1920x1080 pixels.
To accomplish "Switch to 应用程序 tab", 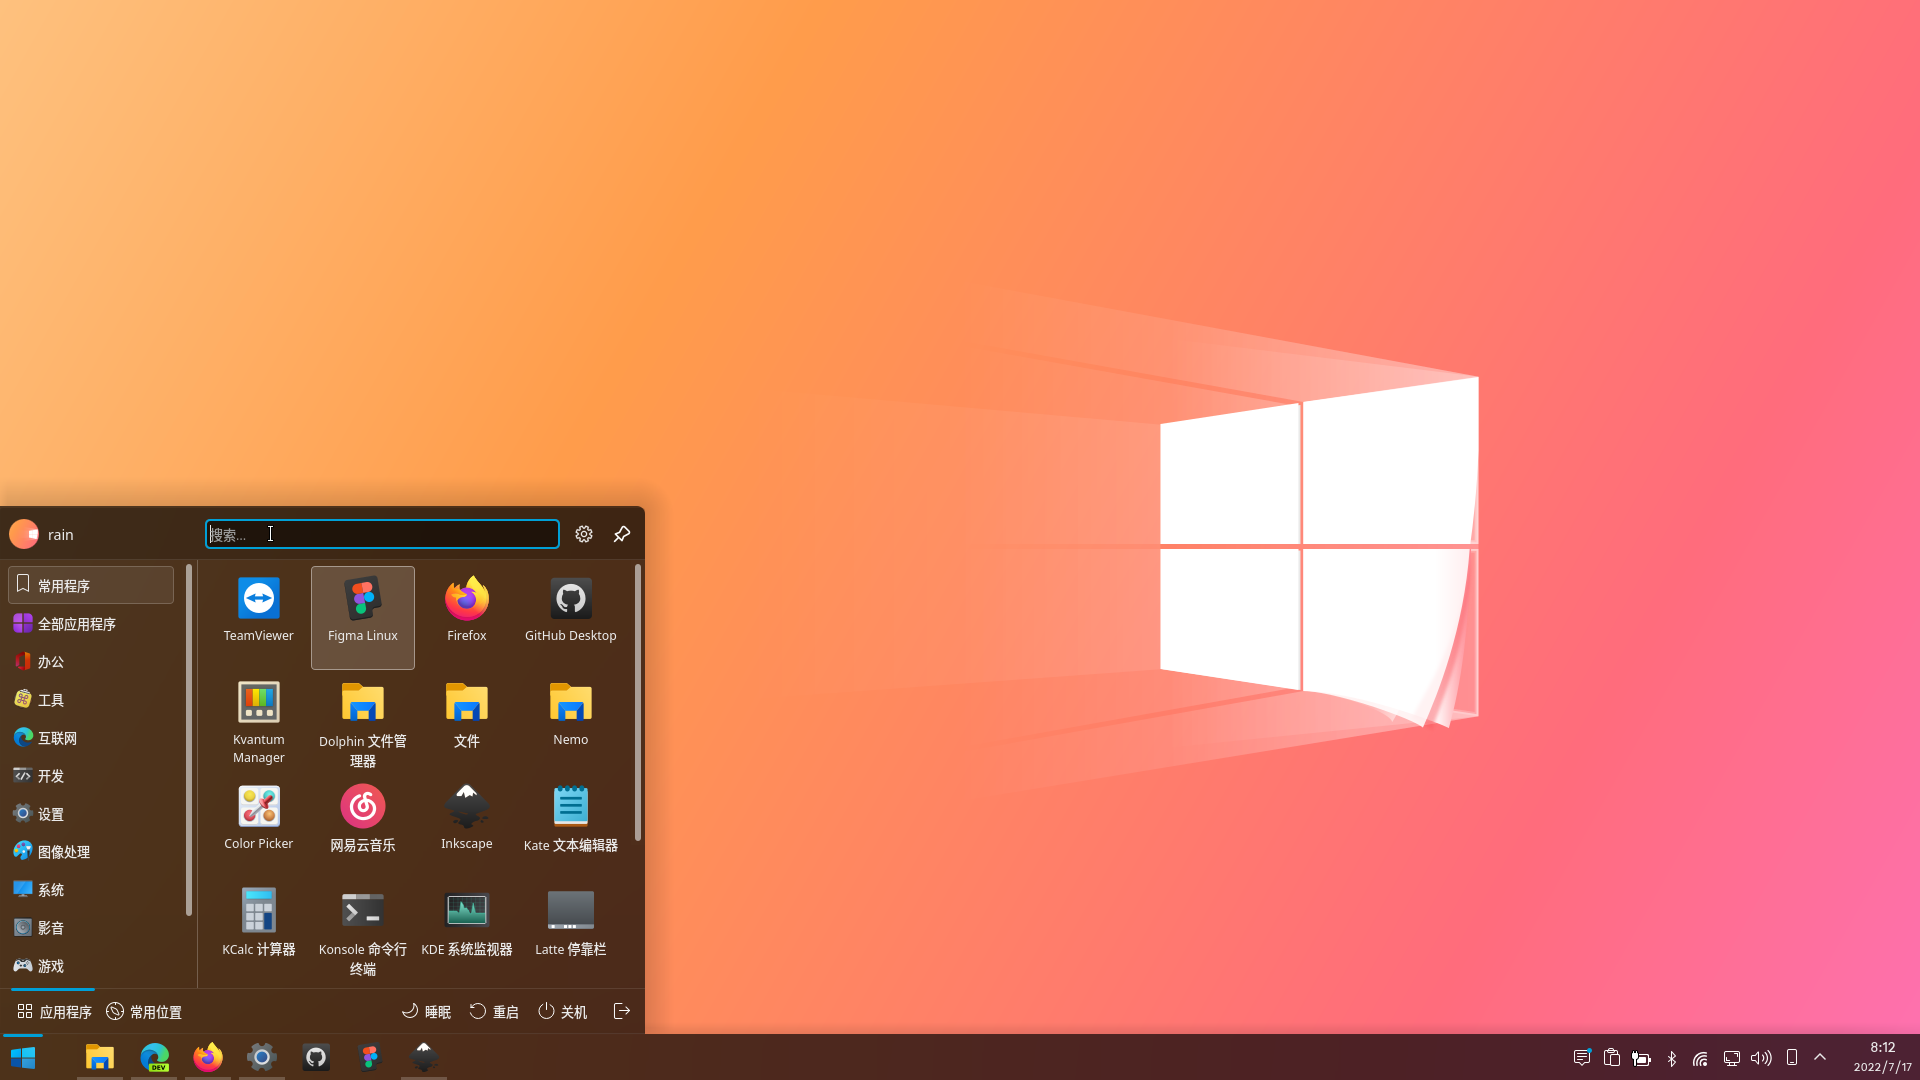I will tap(54, 1011).
